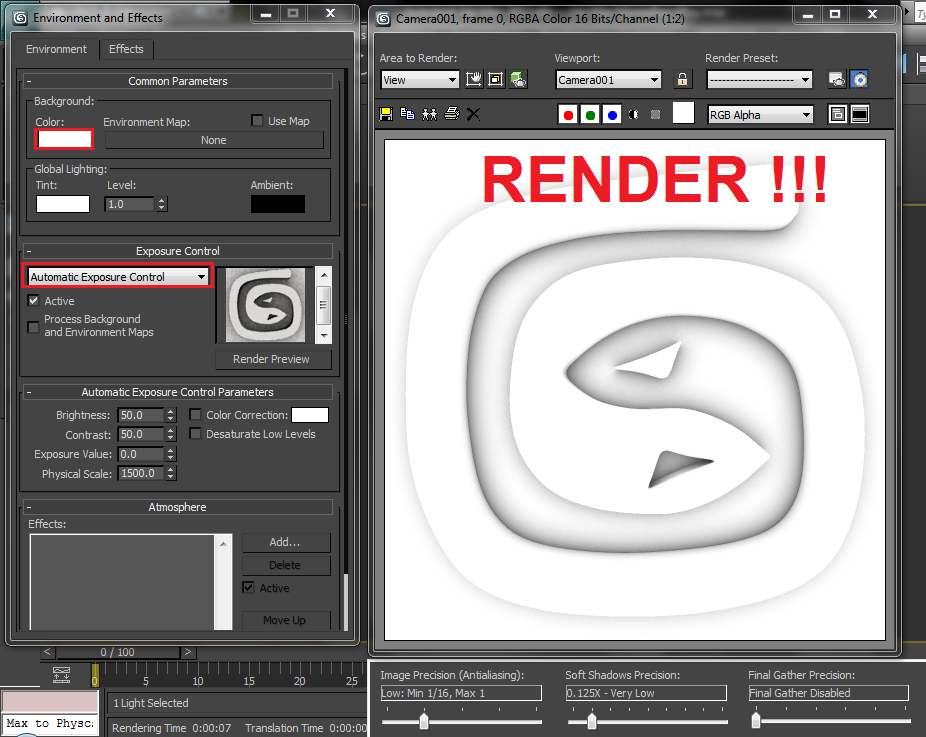Click the Save Image disk icon

point(386,114)
